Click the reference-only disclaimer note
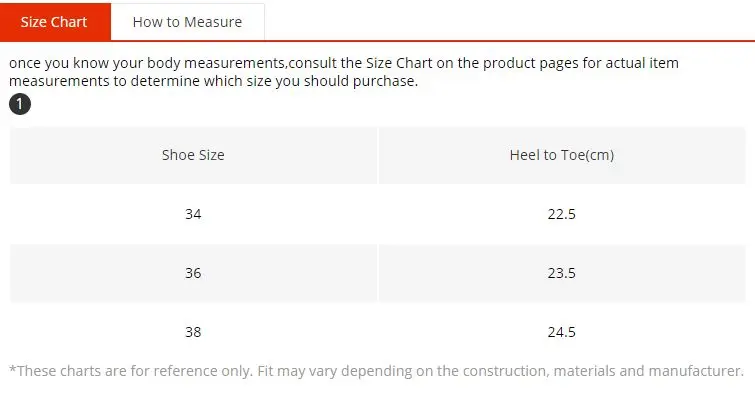This screenshot has height=417, width=755. coord(377,371)
